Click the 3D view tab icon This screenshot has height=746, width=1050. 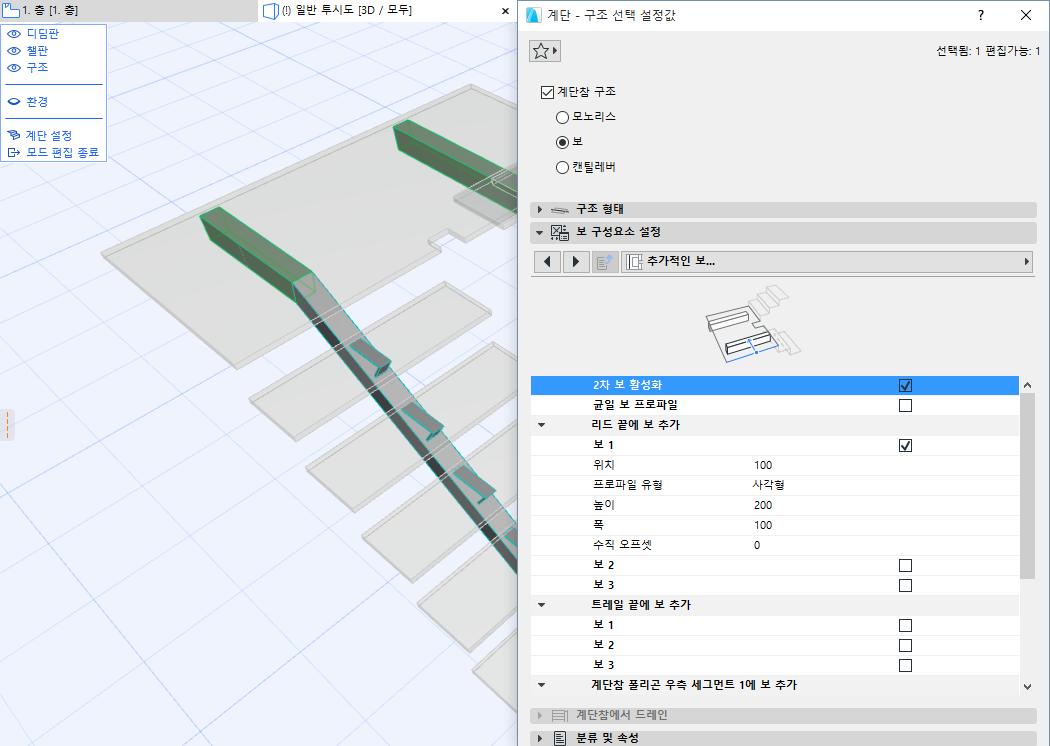271,11
